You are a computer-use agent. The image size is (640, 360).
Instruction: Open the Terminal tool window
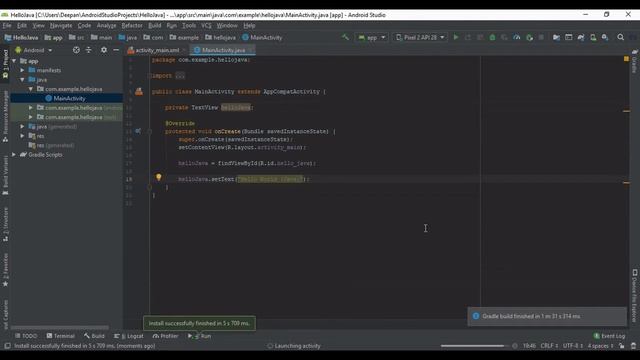tap(60, 336)
